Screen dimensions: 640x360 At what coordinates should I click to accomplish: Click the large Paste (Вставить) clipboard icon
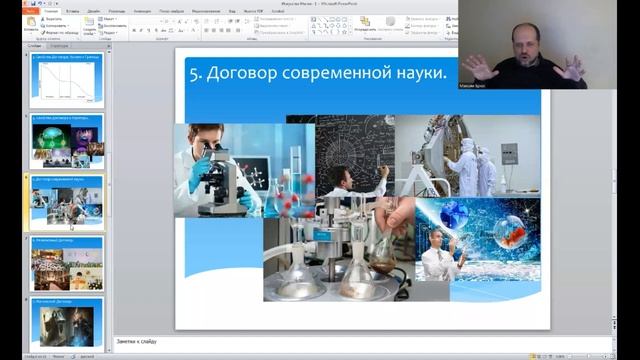(31, 21)
